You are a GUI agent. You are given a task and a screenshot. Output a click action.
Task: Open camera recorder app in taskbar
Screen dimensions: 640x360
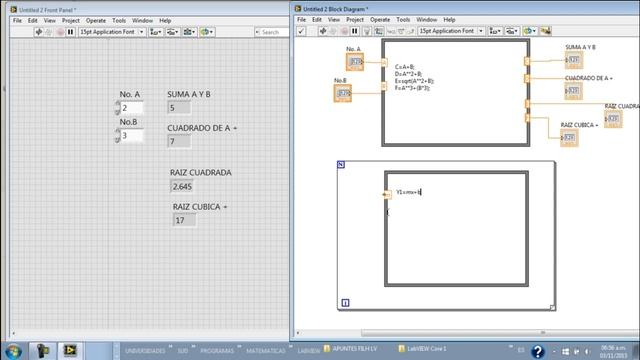pos(42,351)
